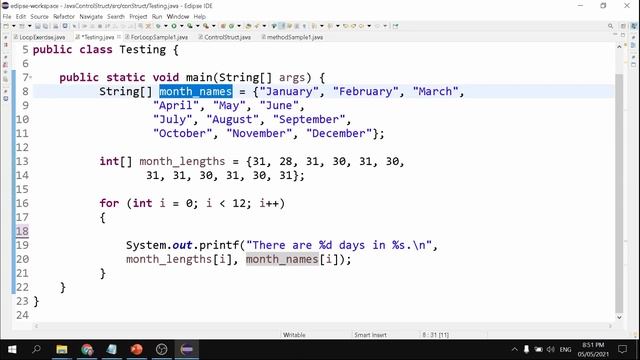Click the Quick Access search magnifier icon
The image size is (640, 360).
point(611,26)
